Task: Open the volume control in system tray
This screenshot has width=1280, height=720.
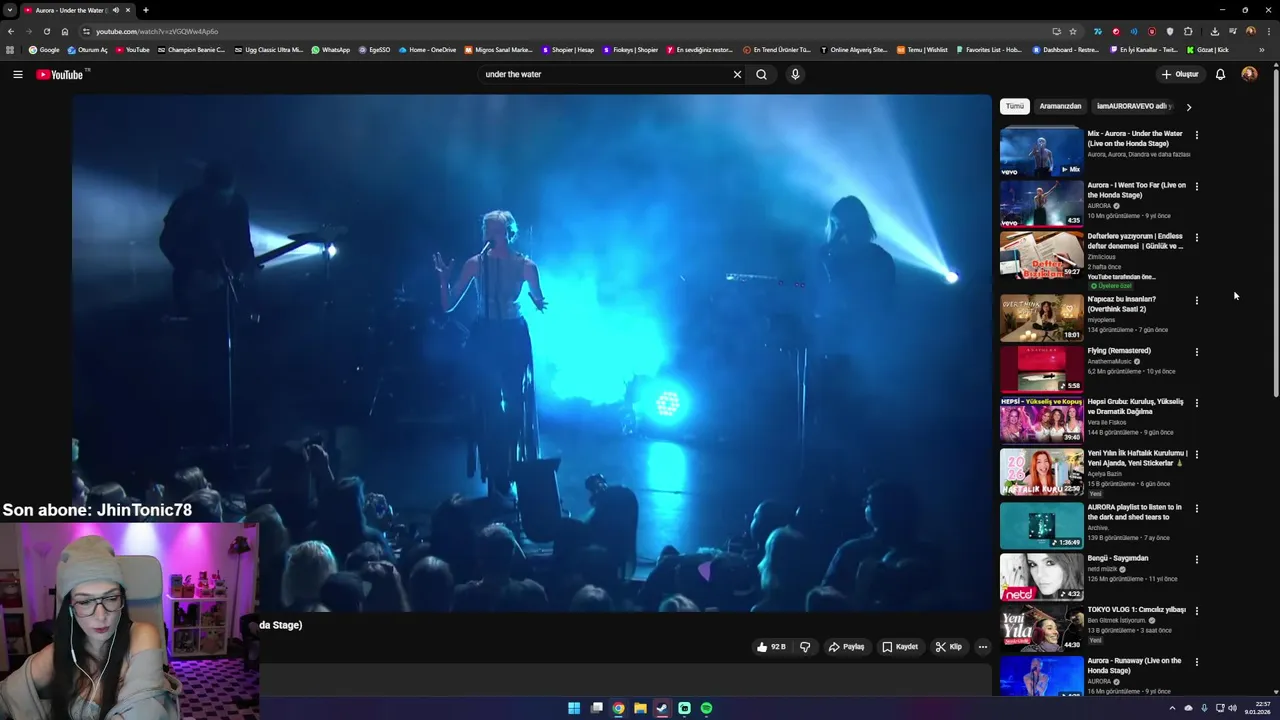Action: click(x=1232, y=708)
